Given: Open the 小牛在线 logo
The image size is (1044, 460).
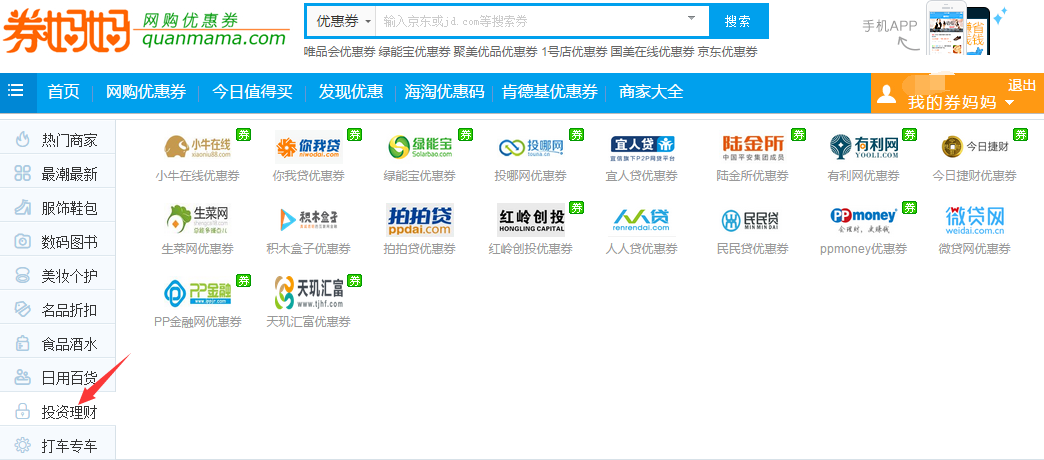Looking at the screenshot, I should tap(198, 146).
